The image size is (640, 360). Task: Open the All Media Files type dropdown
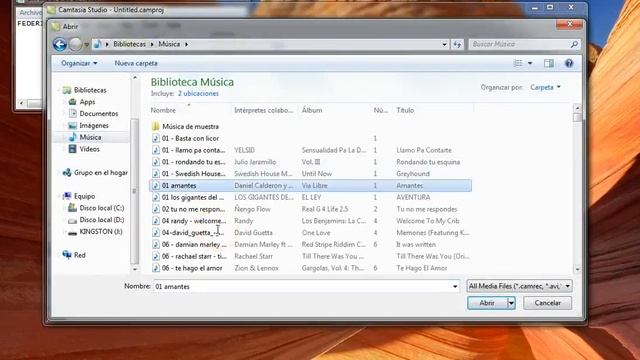(x=519, y=286)
